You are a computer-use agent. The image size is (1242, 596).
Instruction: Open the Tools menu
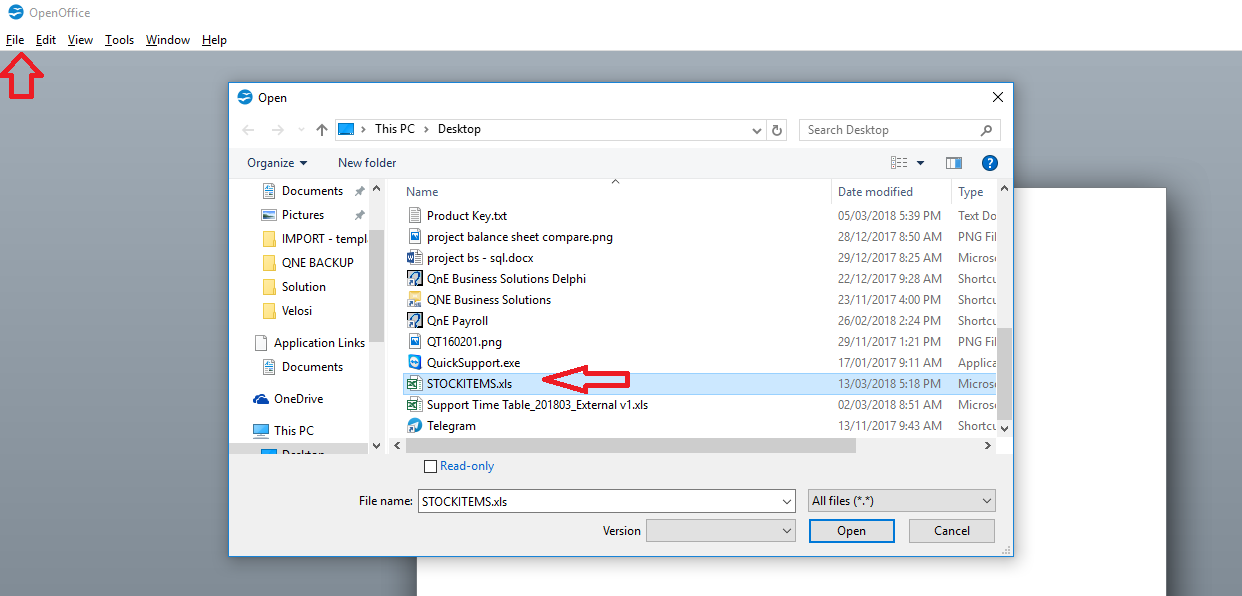pyautogui.click(x=119, y=40)
